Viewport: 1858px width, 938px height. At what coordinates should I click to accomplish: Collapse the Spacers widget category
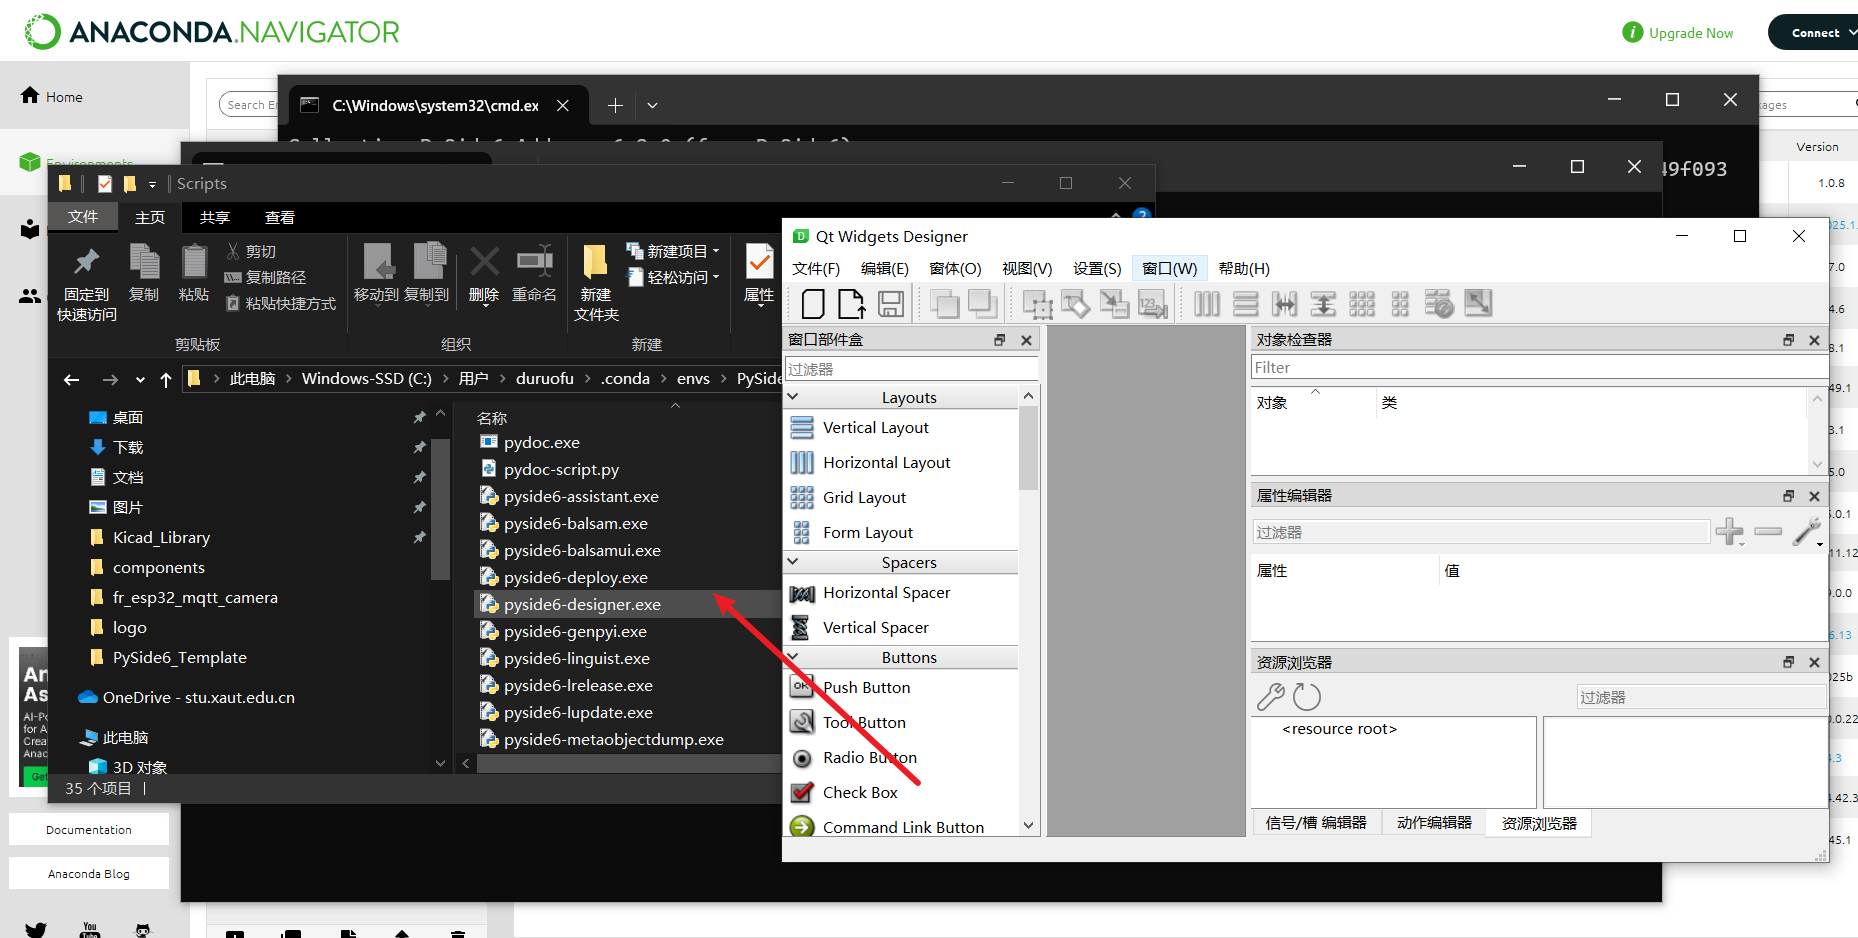tap(794, 562)
